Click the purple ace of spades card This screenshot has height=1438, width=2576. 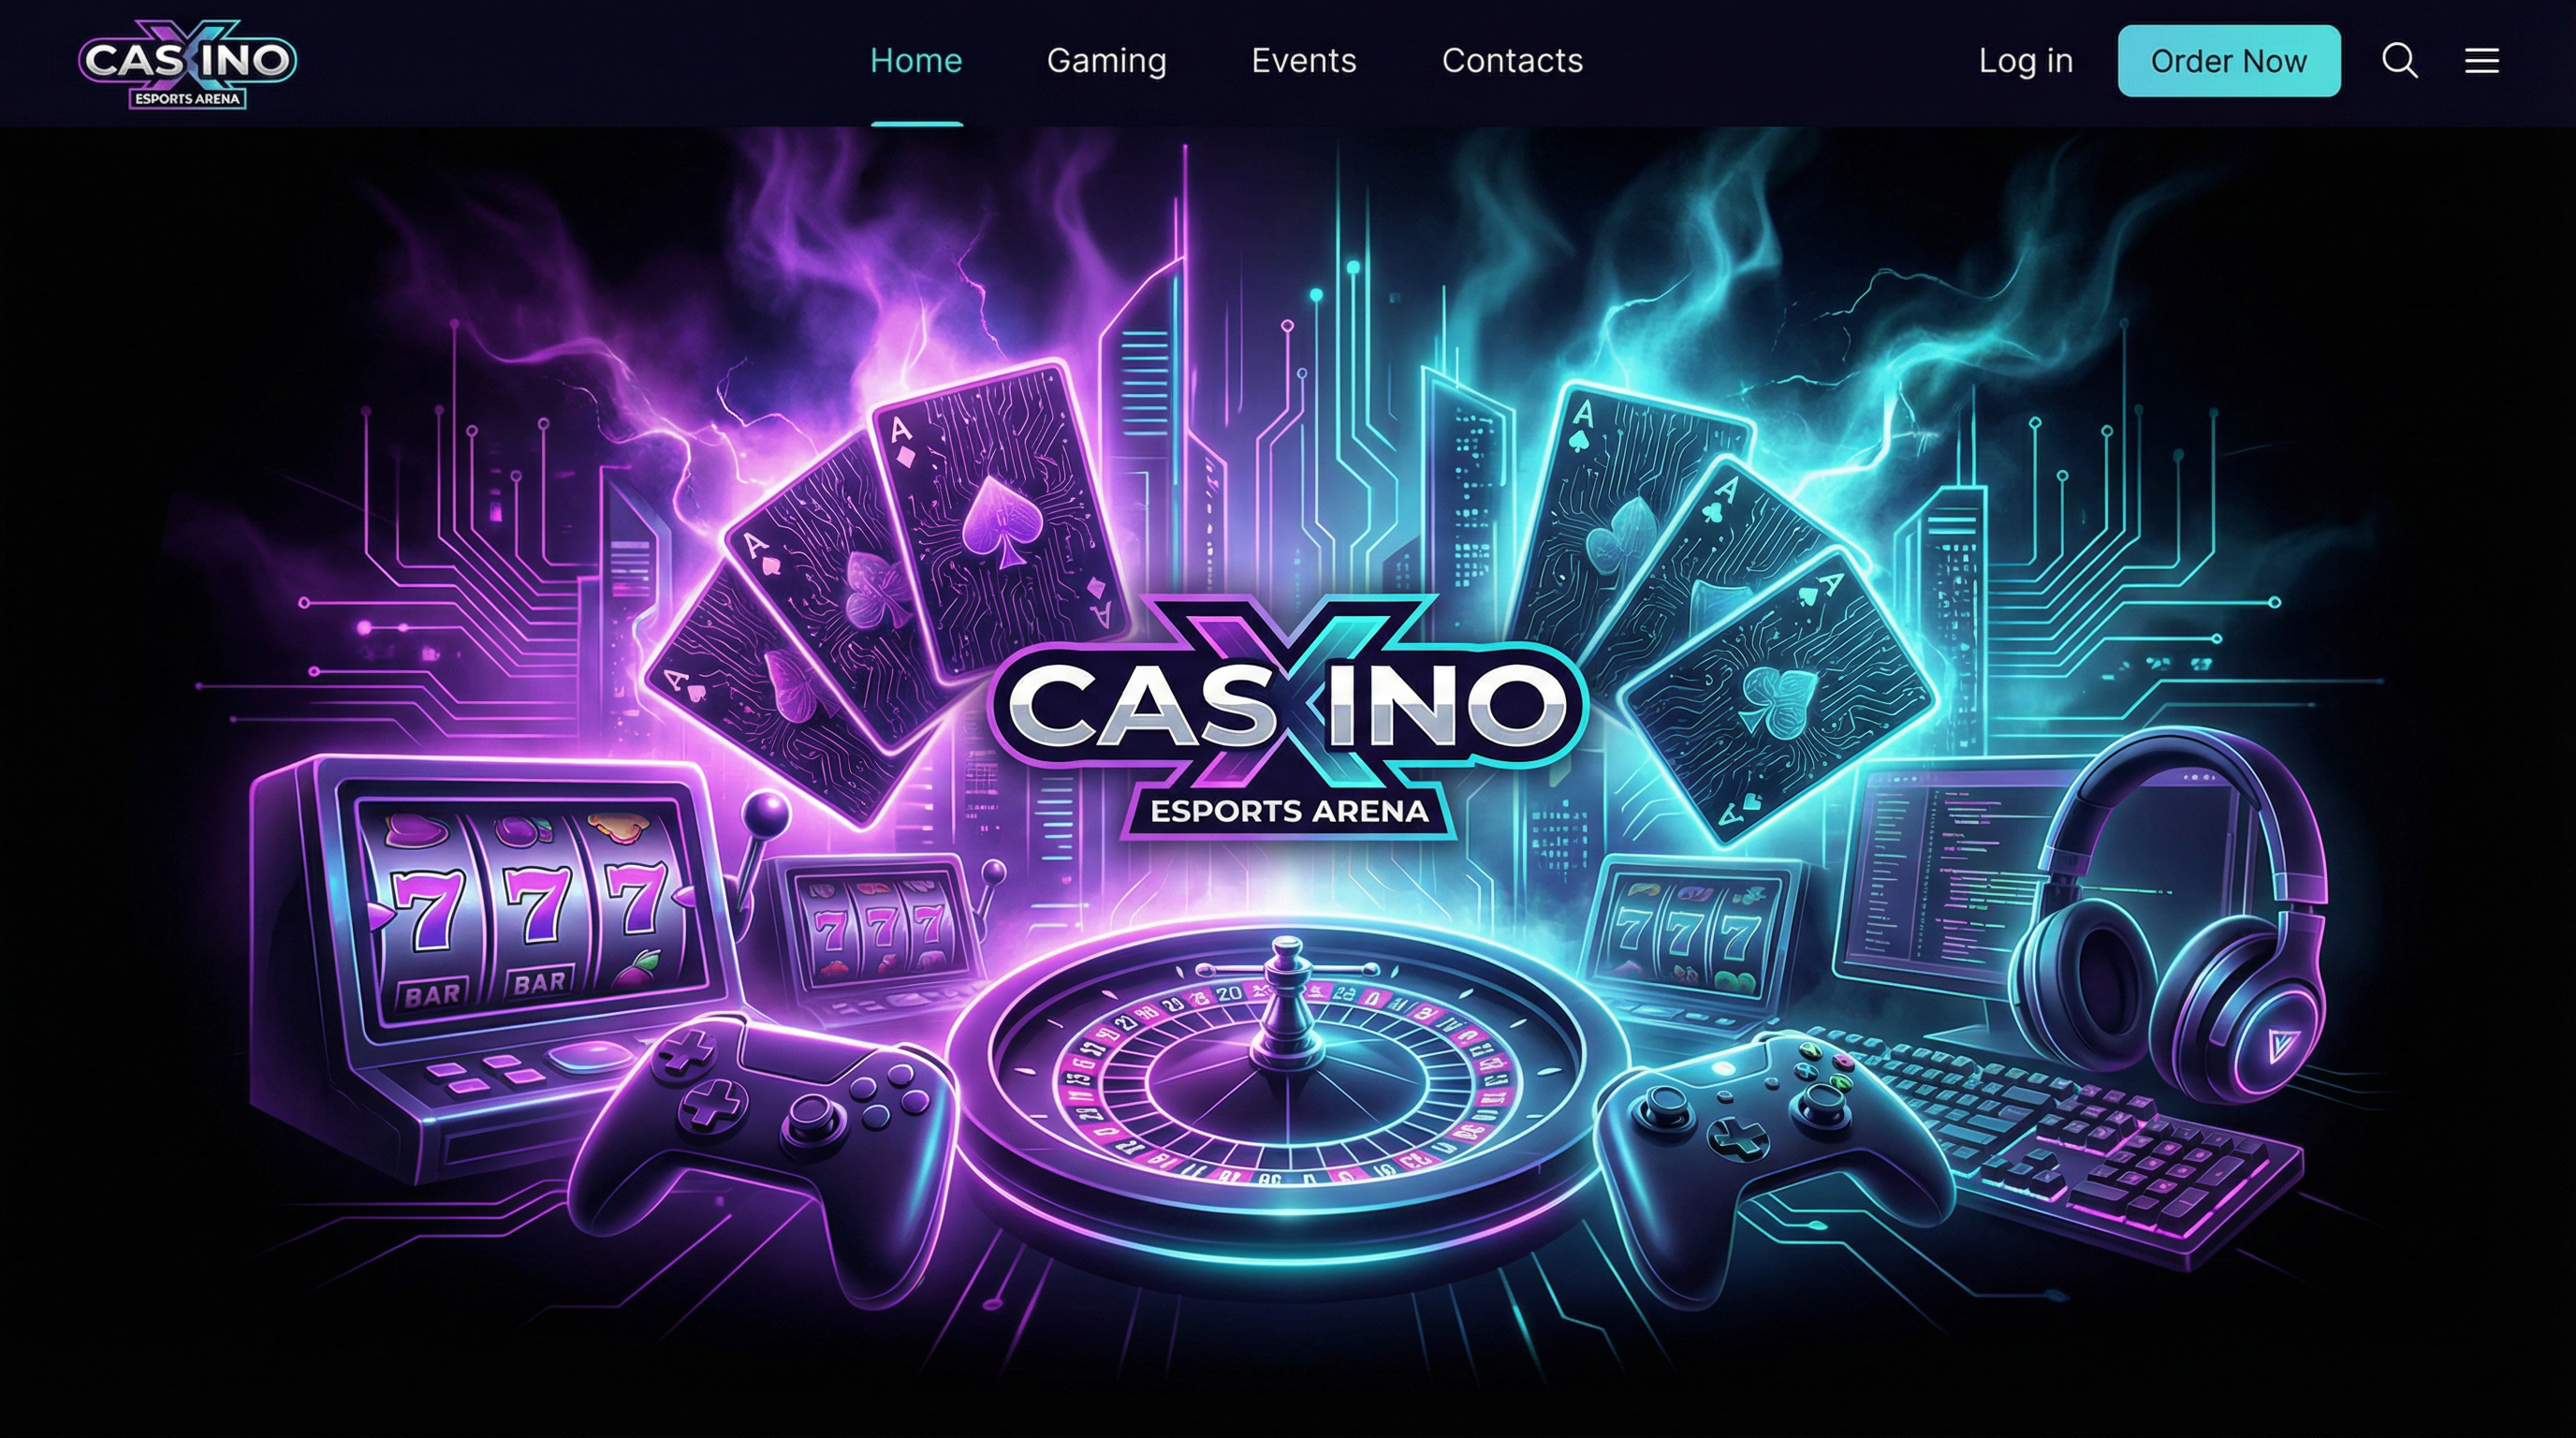[x=1000, y=520]
